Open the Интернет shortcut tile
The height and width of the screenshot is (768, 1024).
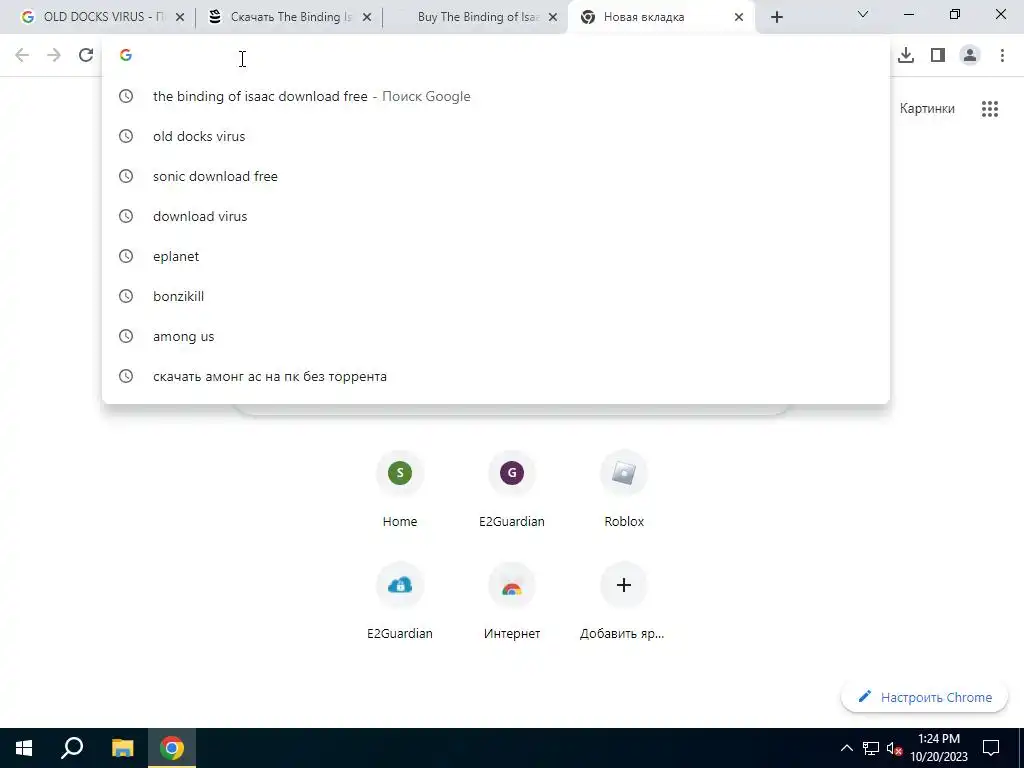[512, 601]
